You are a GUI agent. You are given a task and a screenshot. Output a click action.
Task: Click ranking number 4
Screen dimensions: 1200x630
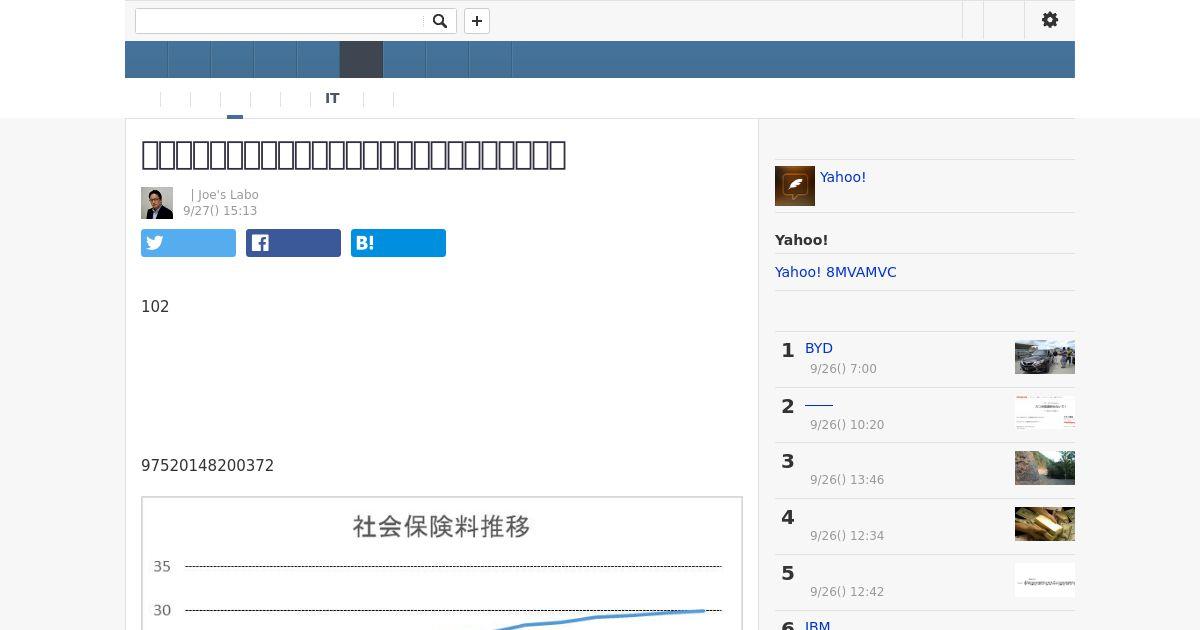point(788,517)
